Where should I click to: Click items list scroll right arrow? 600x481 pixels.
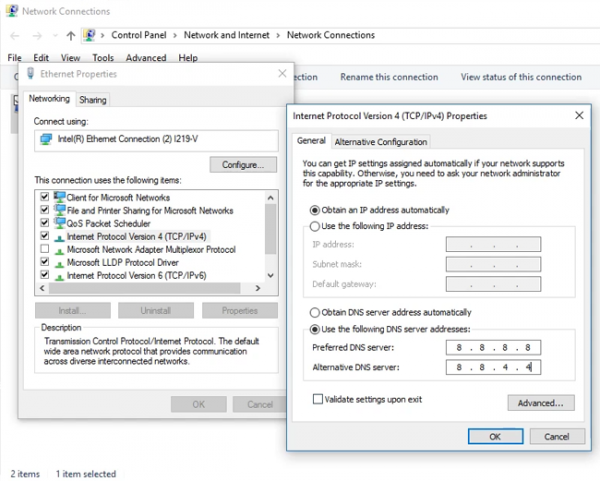[x=258, y=288]
